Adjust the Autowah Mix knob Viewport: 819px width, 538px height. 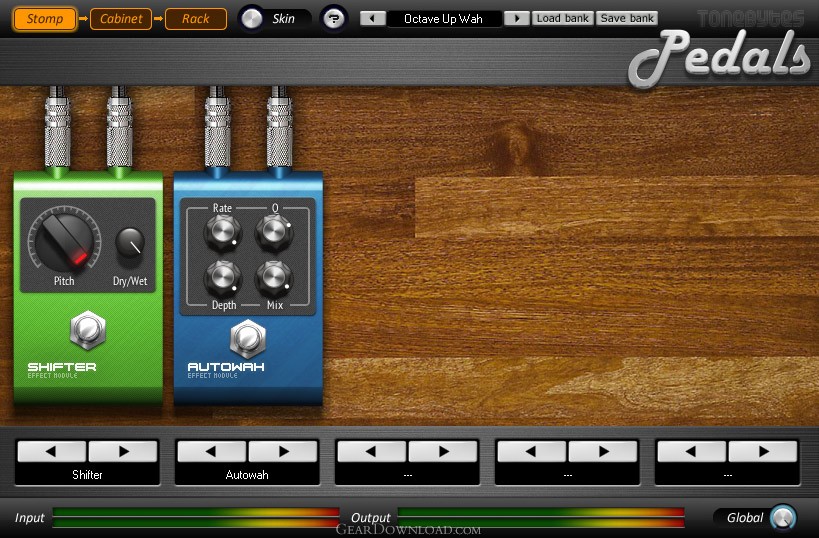[x=274, y=278]
